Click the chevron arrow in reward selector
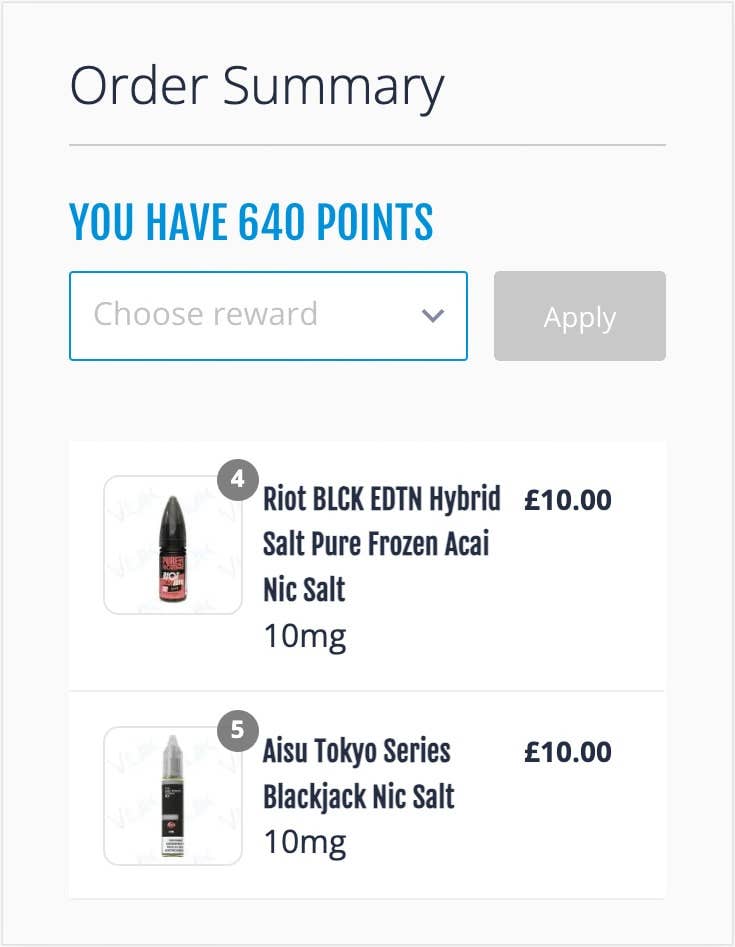Image resolution: width=735 pixels, height=947 pixels. [x=432, y=315]
